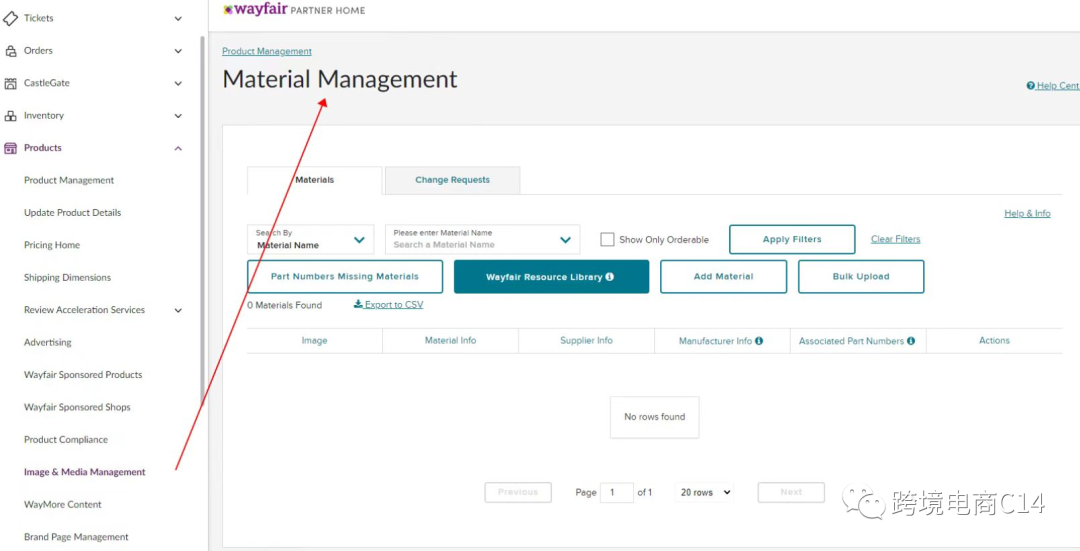The image size is (1080, 551).
Task: Open Image & Media Management in sidebar
Action: (x=85, y=472)
